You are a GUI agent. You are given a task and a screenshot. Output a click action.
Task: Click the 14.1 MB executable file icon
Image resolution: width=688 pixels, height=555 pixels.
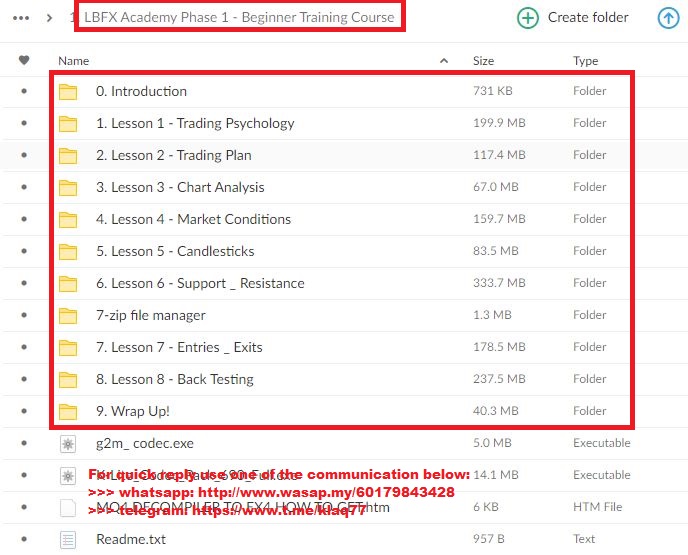pyautogui.click(x=68, y=476)
